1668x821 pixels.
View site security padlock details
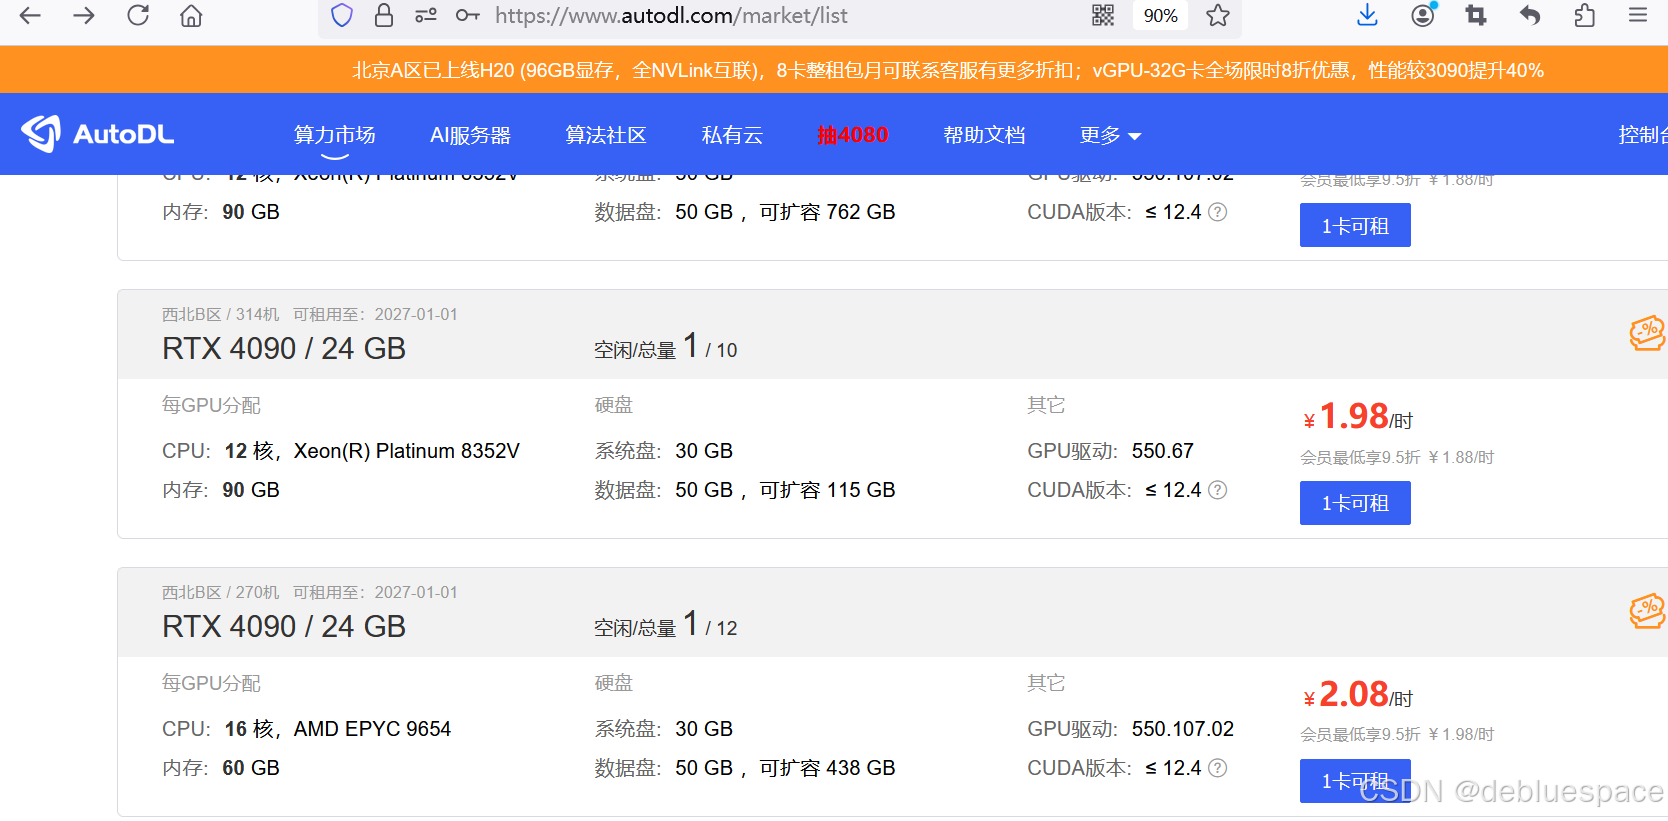(x=384, y=15)
